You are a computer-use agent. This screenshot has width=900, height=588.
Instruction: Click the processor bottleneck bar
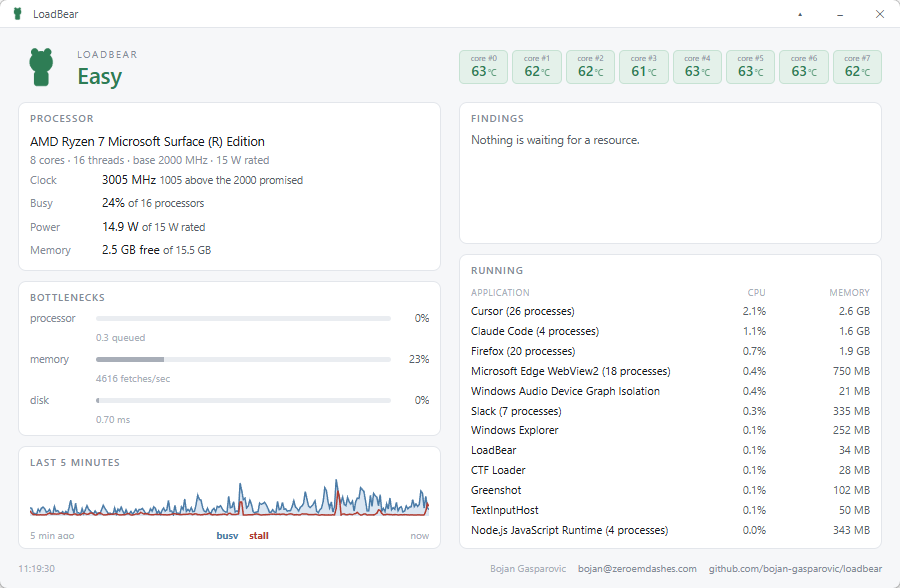(243, 318)
